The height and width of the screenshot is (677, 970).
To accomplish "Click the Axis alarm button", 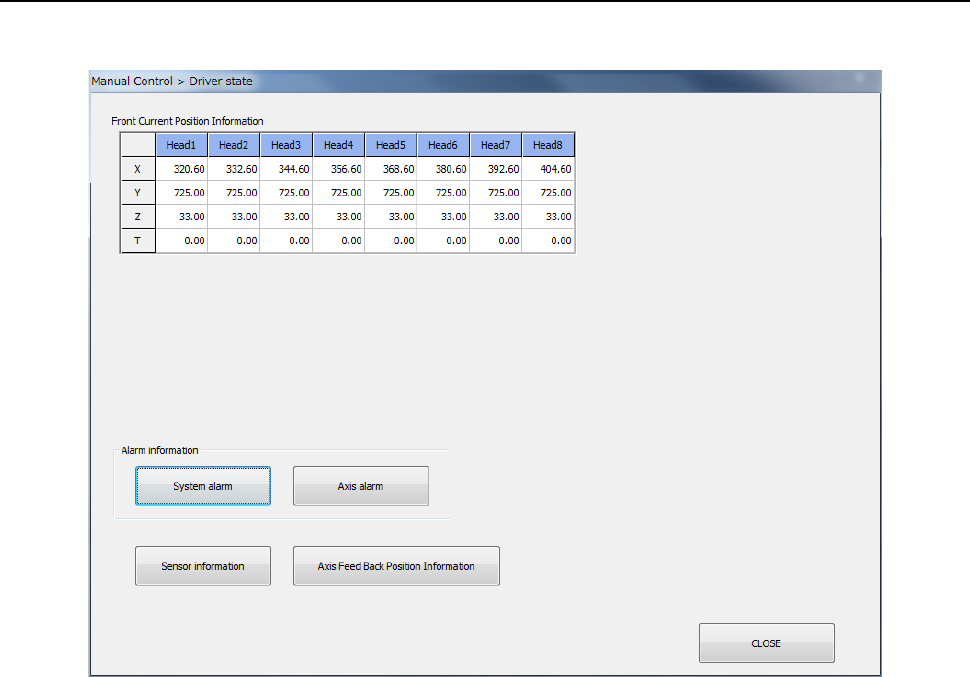I will pos(360,486).
